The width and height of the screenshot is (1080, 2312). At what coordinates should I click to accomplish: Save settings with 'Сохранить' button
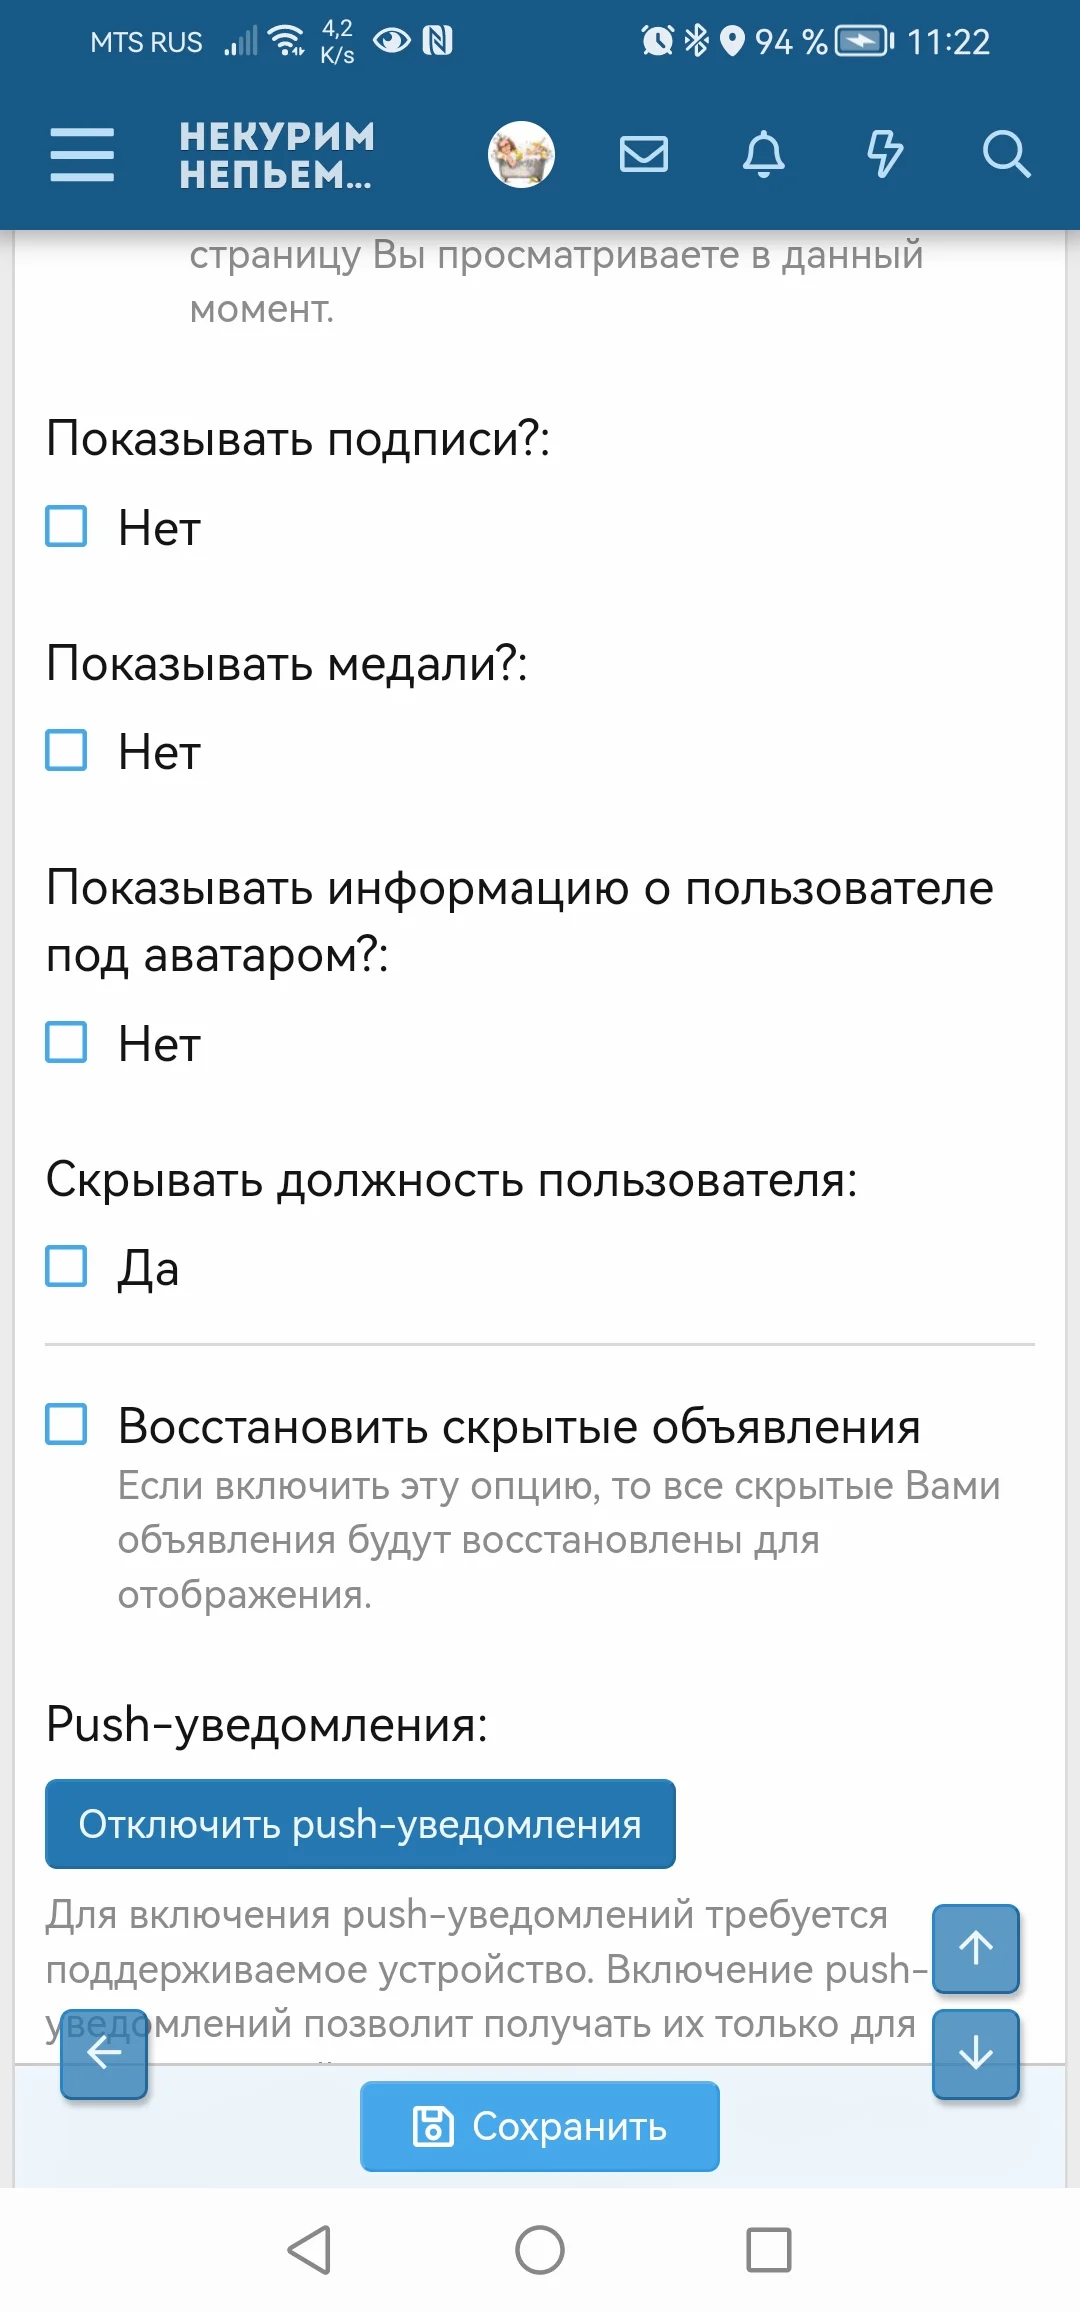point(539,2126)
